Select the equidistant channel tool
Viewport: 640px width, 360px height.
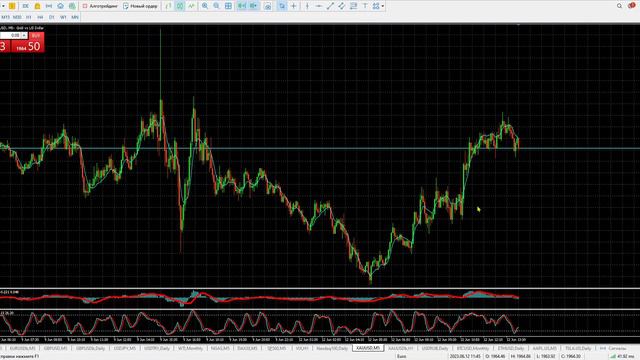point(341,6)
